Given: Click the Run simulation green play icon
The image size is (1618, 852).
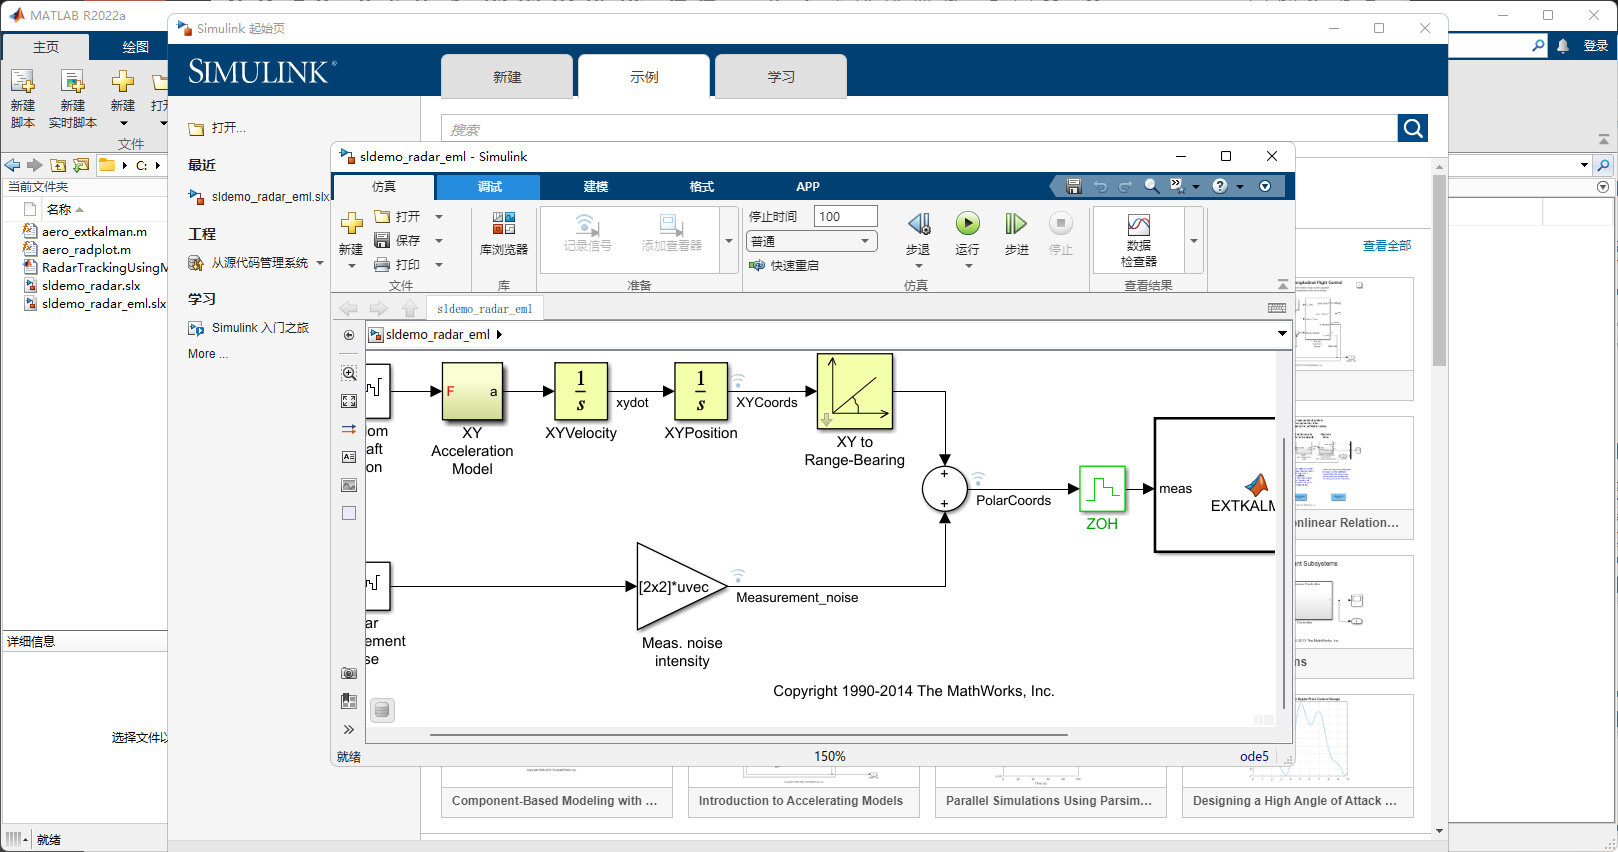Looking at the screenshot, I should (x=967, y=224).
